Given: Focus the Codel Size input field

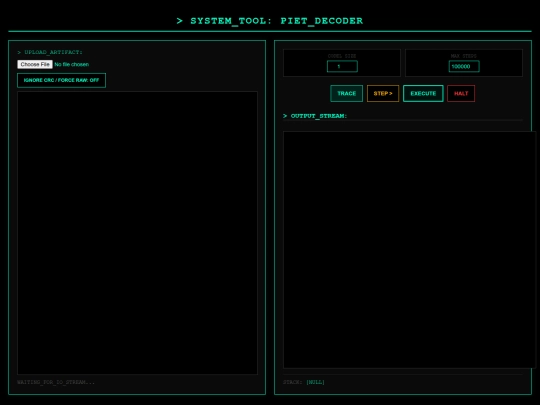Looking at the screenshot, I should [x=342, y=66].
